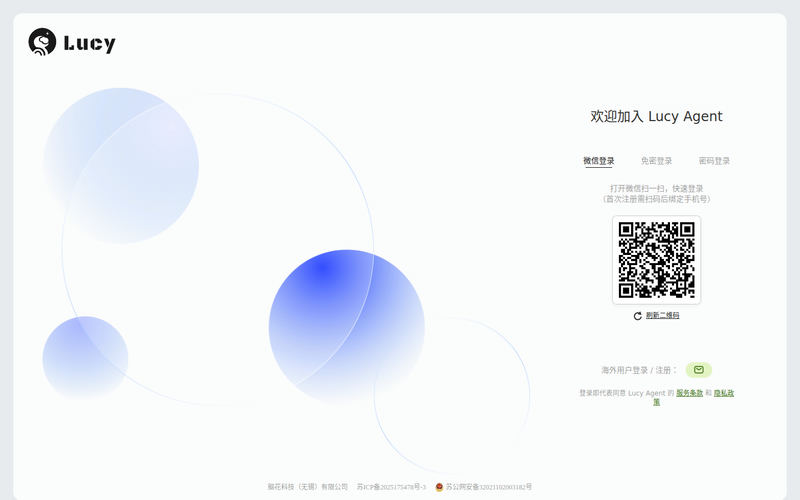Click the Lucy logo icon
Image resolution: width=800 pixels, height=500 pixels.
point(42,42)
